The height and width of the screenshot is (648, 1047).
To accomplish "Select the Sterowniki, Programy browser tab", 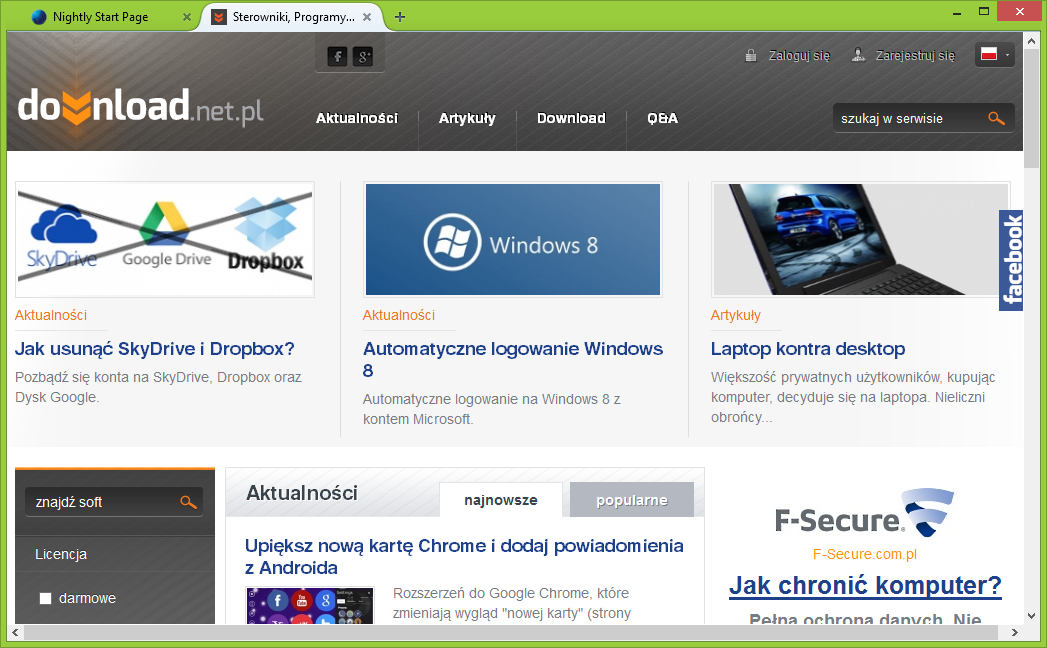I will [x=294, y=17].
